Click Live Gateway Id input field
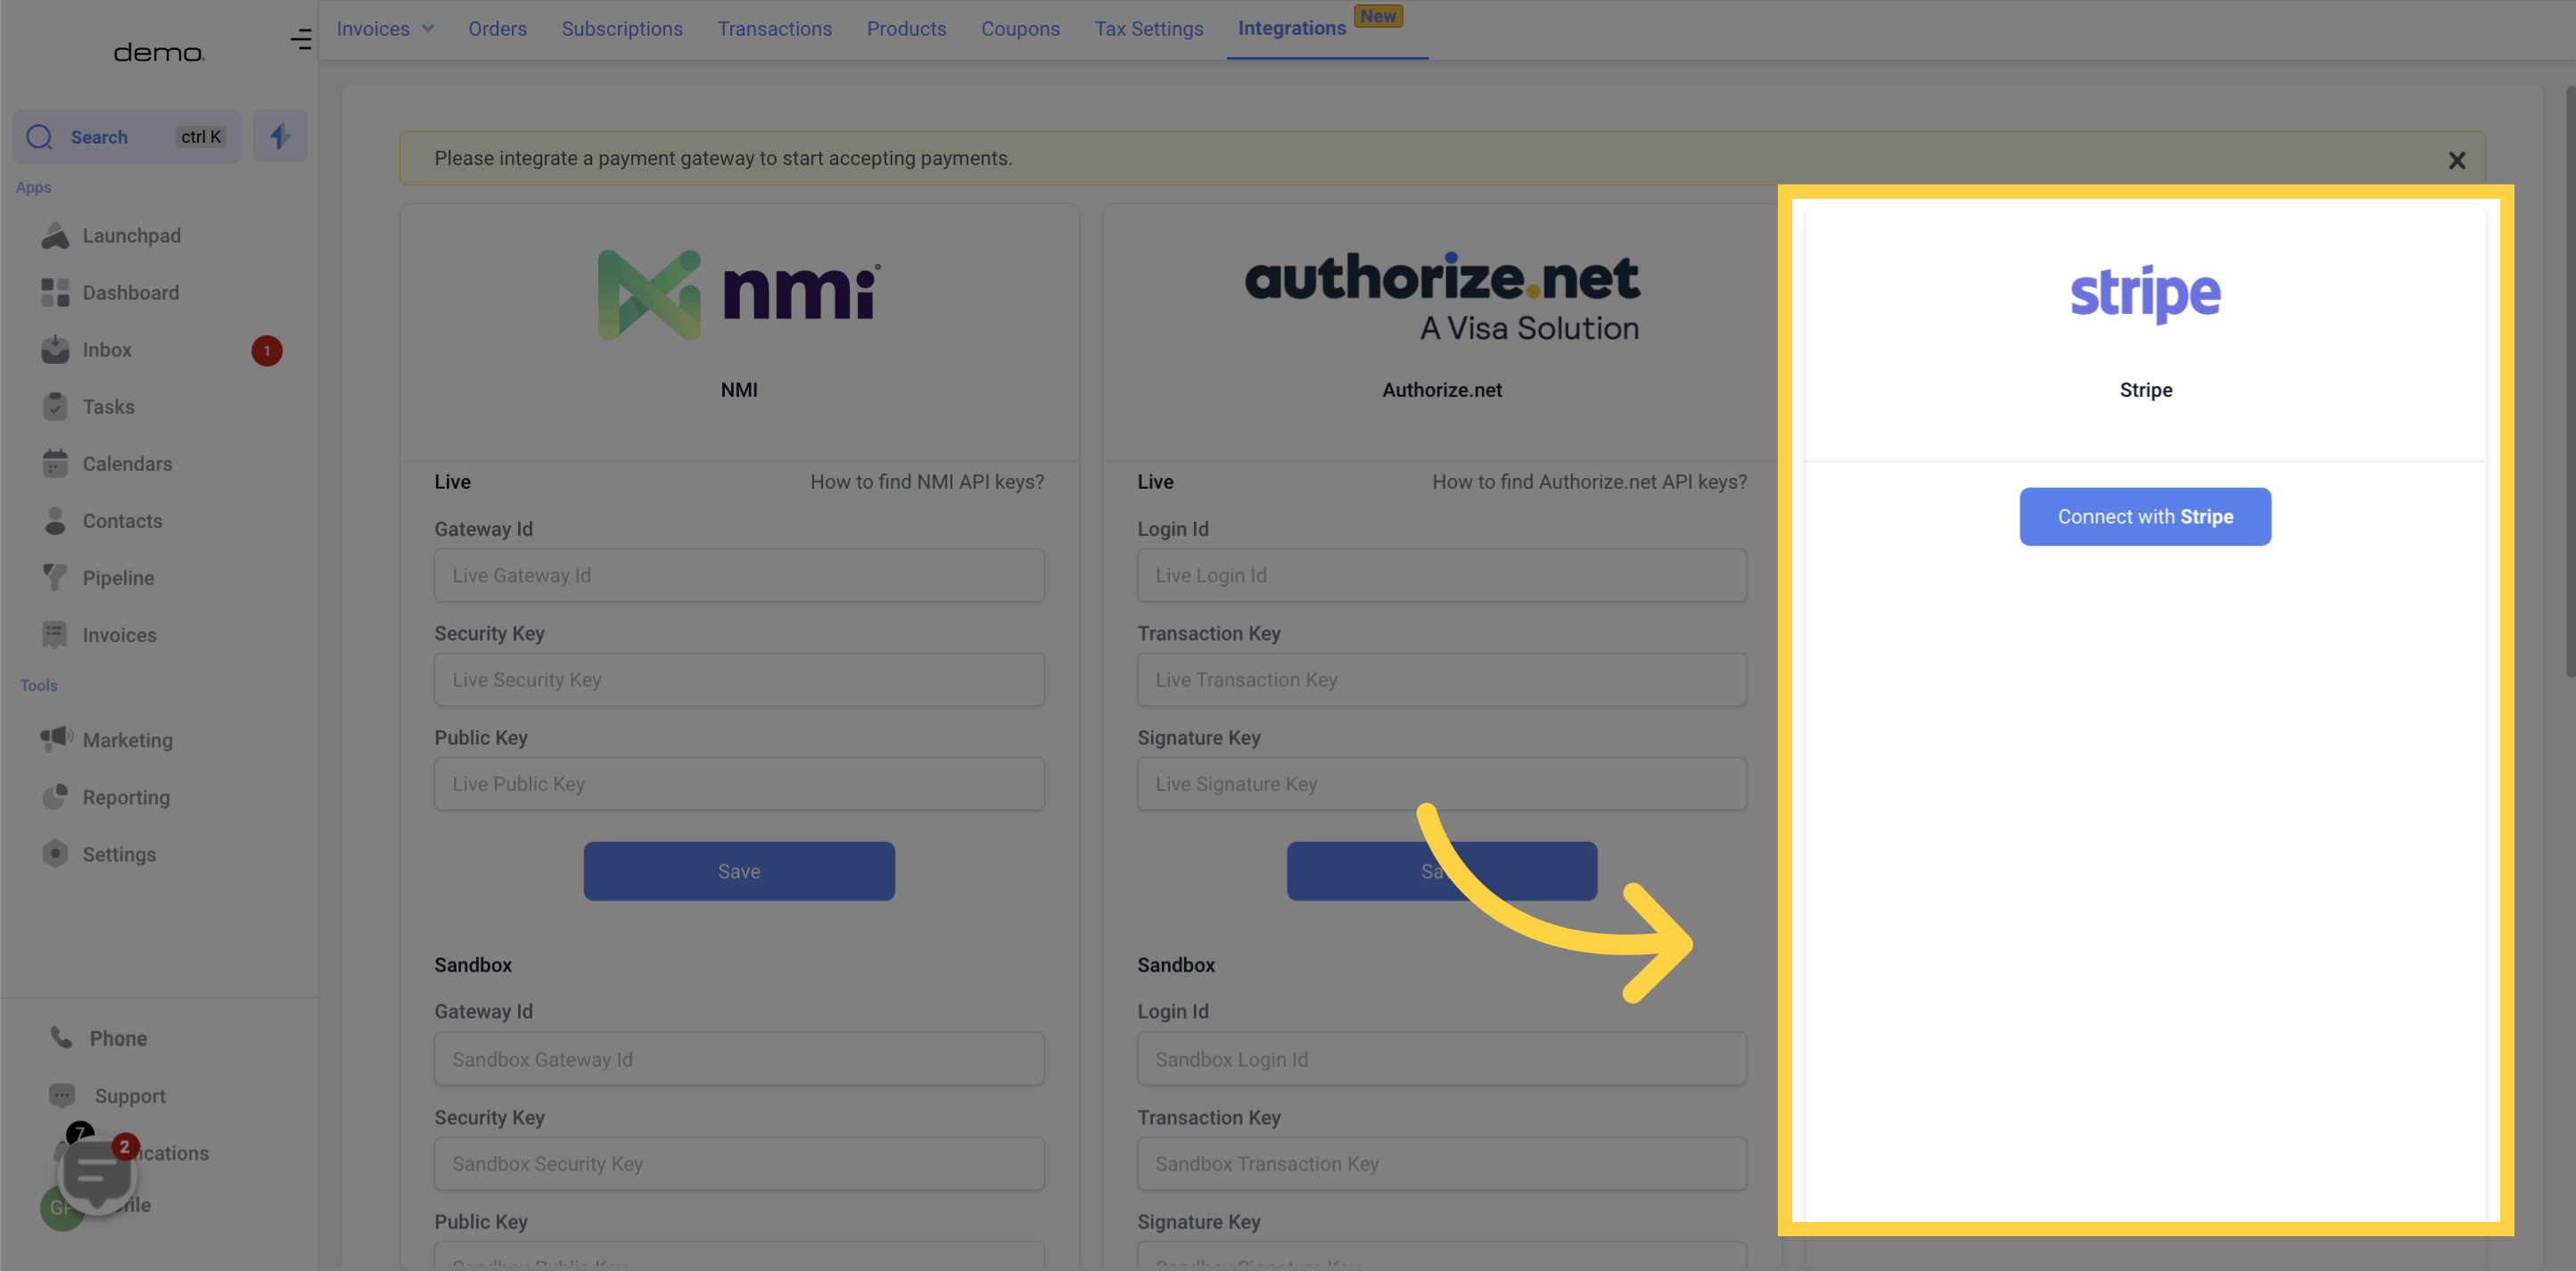This screenshot has height=1271, width=2576. pos(739,574)
